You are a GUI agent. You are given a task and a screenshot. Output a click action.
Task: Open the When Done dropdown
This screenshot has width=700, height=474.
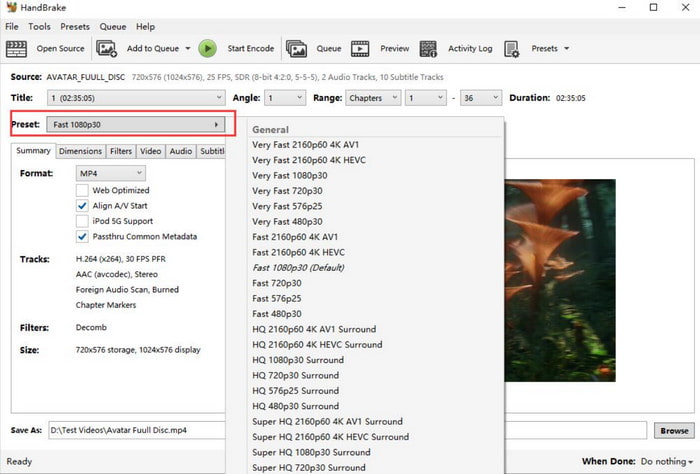pos(667,462)
